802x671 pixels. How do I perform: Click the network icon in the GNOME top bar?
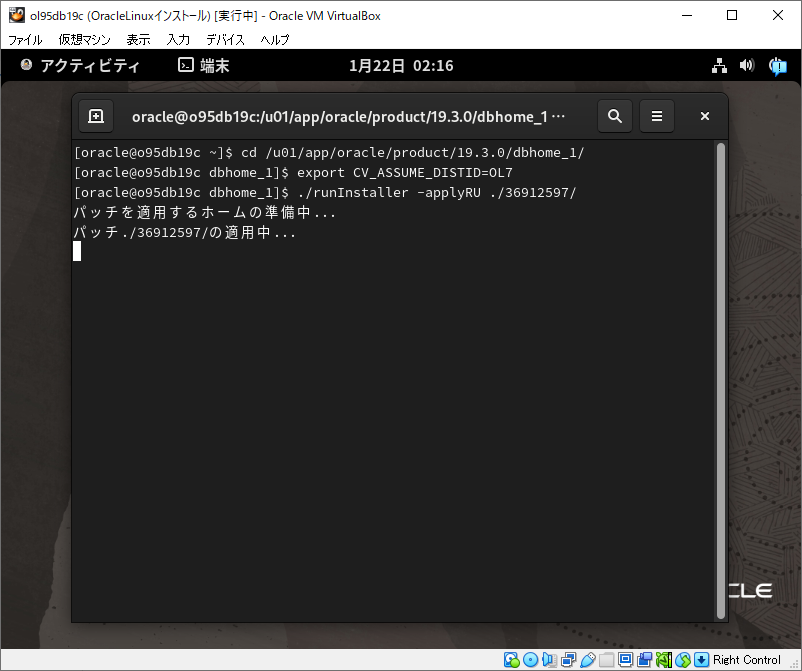coord(719,65)
